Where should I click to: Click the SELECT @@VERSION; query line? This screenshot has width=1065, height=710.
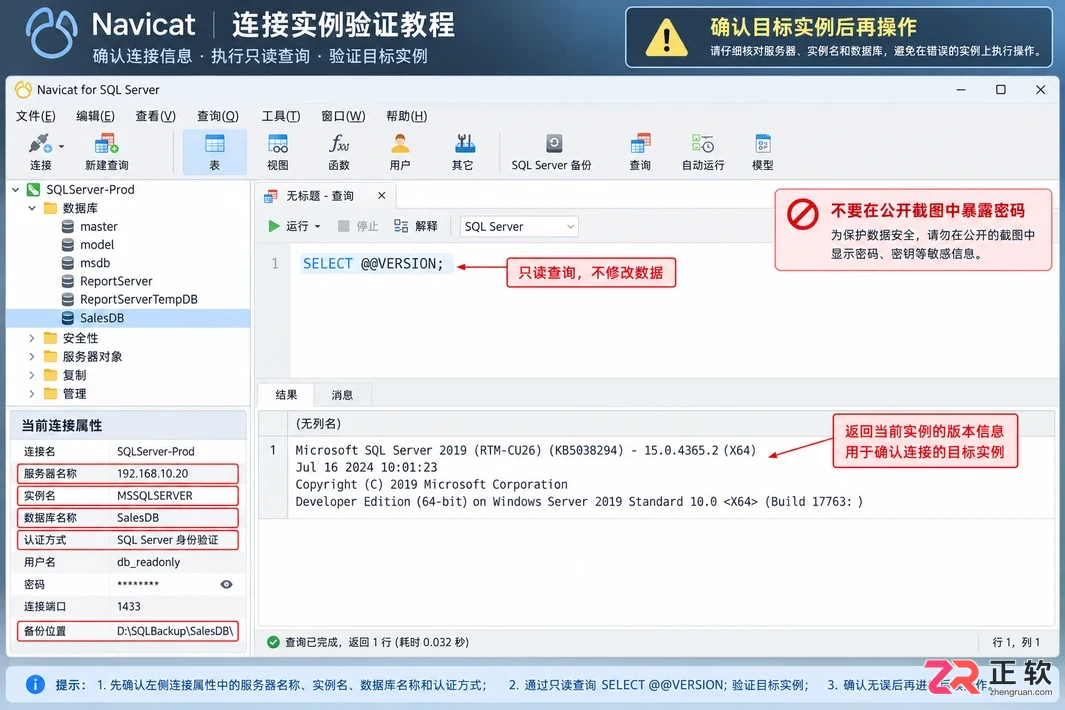(373, 264)
